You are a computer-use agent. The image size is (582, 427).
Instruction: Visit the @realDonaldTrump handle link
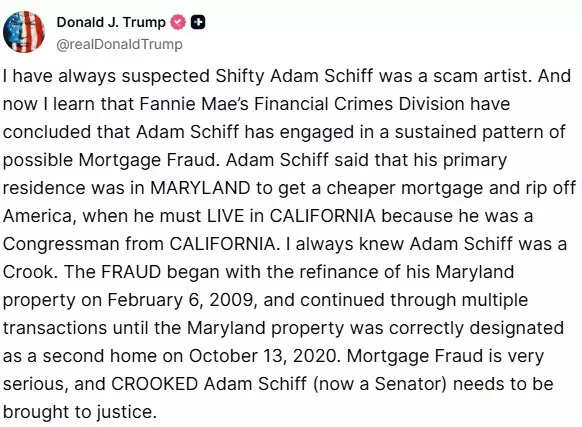120,44
